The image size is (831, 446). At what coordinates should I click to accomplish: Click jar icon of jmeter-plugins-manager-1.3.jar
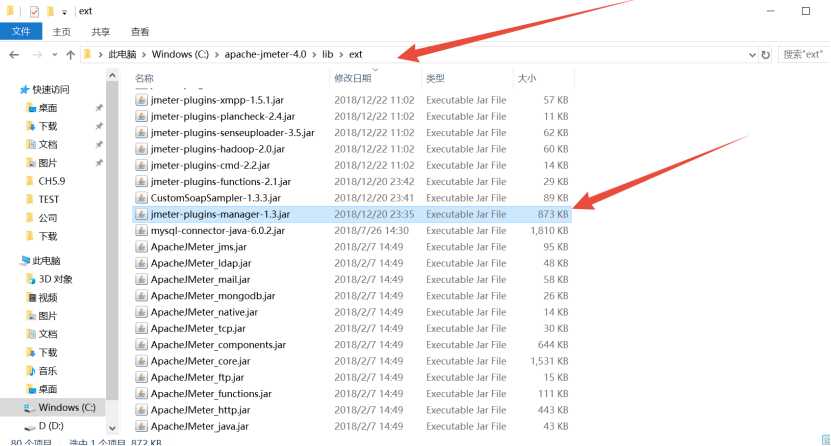coord(141,215)
